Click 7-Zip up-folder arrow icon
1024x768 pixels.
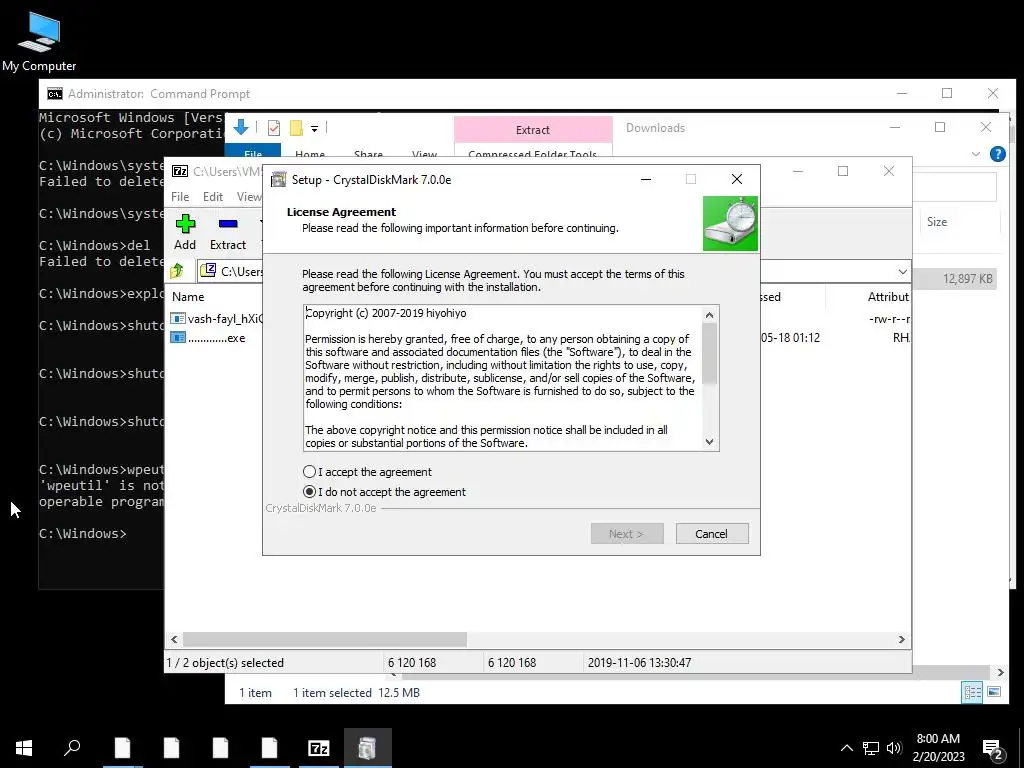(178, 271)
